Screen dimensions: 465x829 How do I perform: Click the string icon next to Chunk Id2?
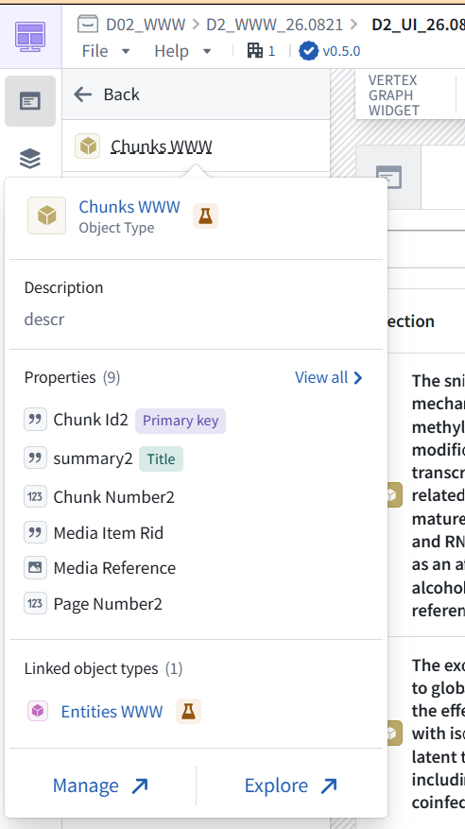pyautogui.click(x=35, y=420)
